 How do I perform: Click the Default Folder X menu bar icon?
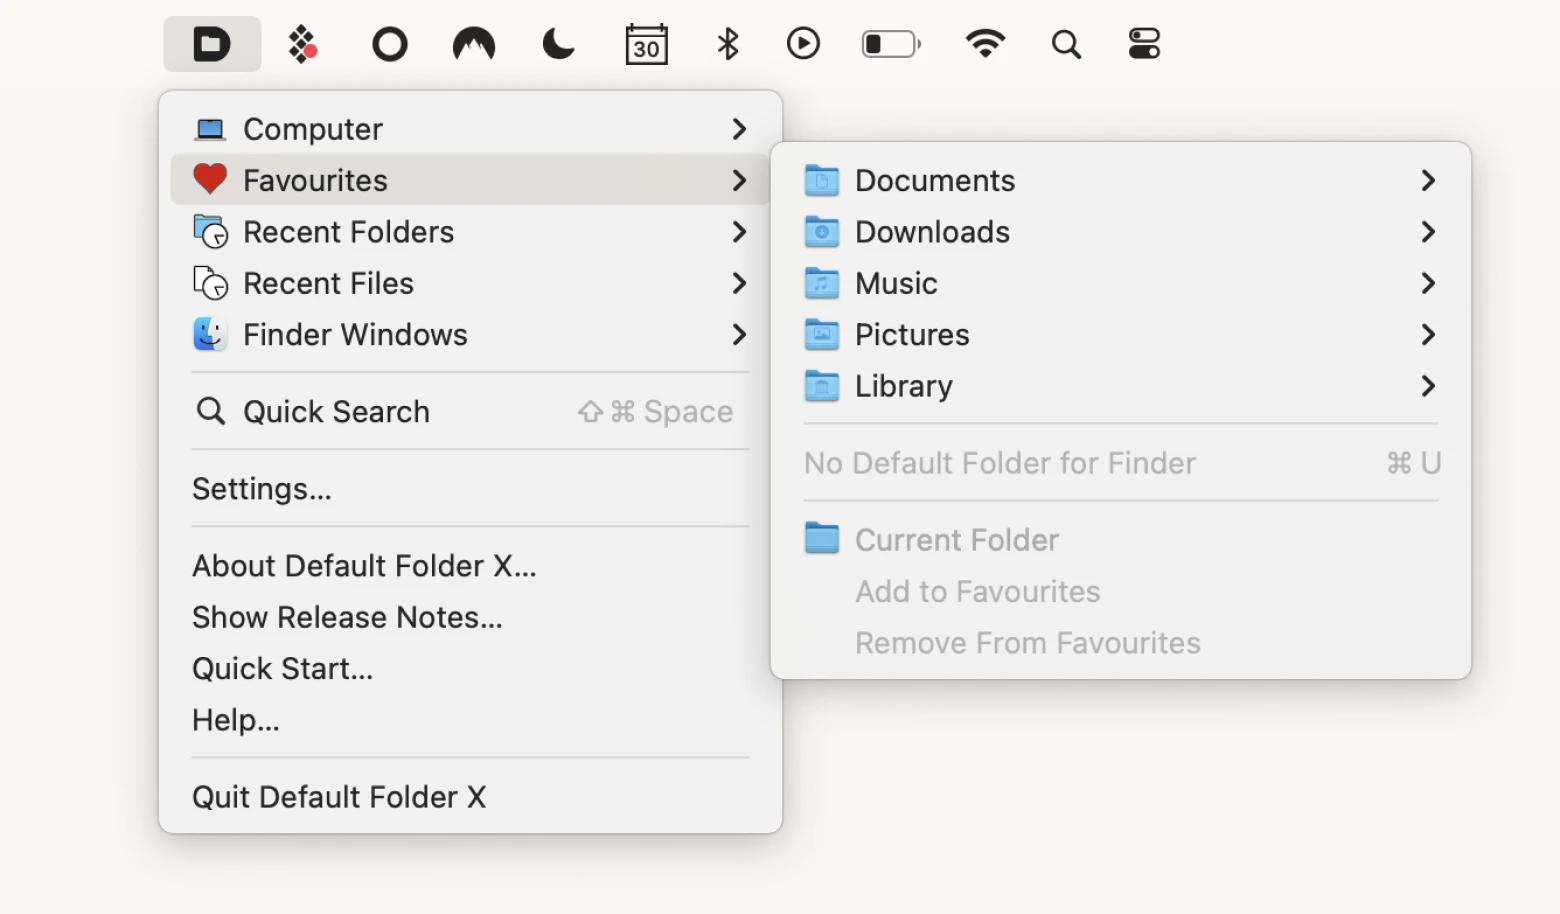point(212,44)
